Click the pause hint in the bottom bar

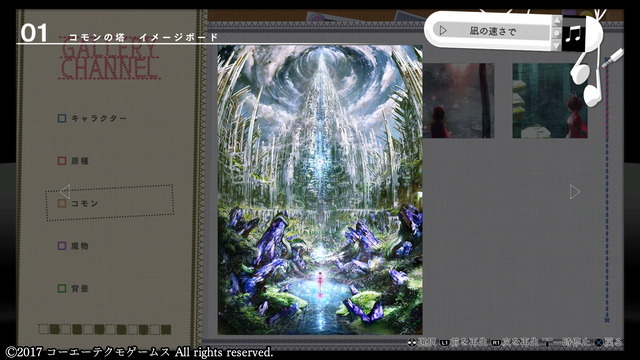[567, 342]
